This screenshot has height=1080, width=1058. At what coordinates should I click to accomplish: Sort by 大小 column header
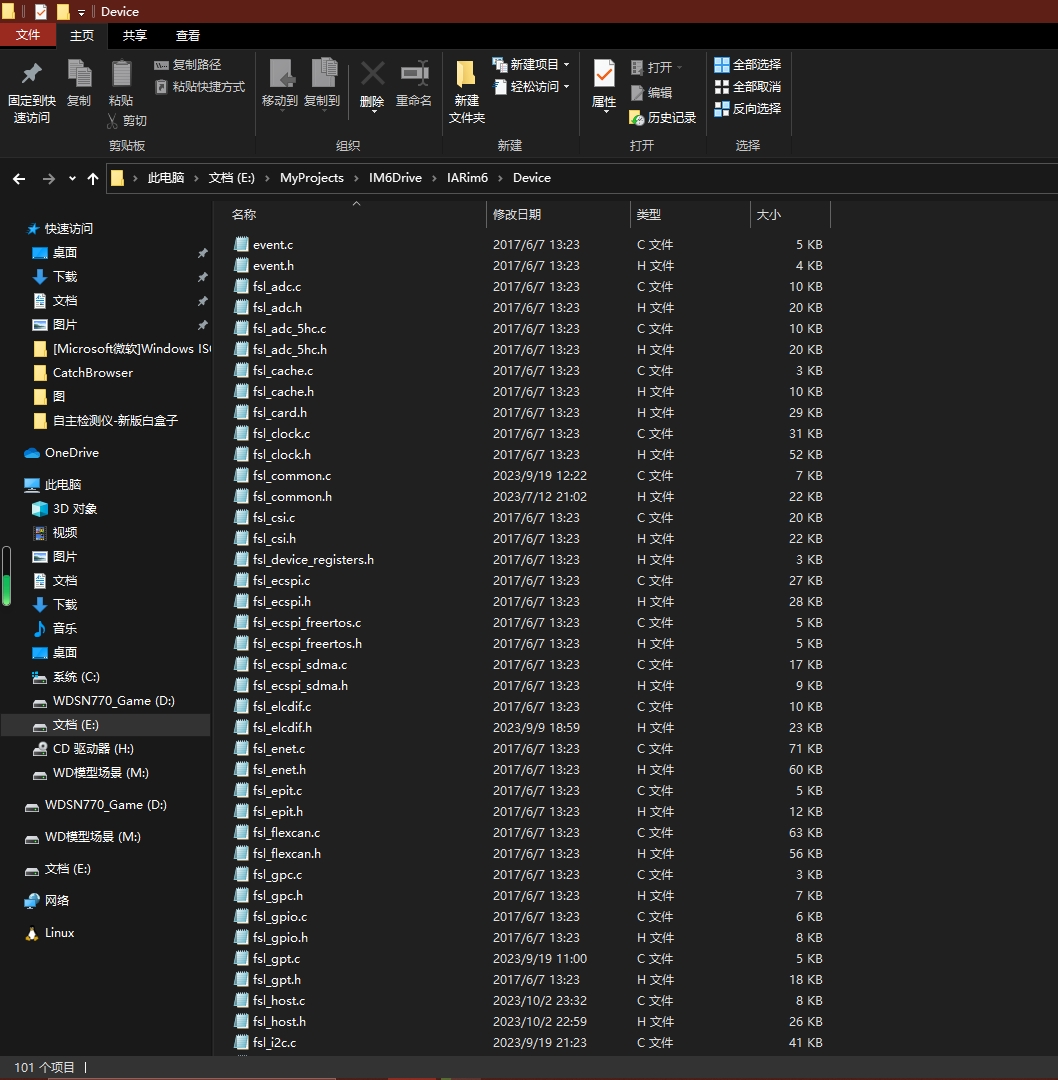tap(791, 214)
